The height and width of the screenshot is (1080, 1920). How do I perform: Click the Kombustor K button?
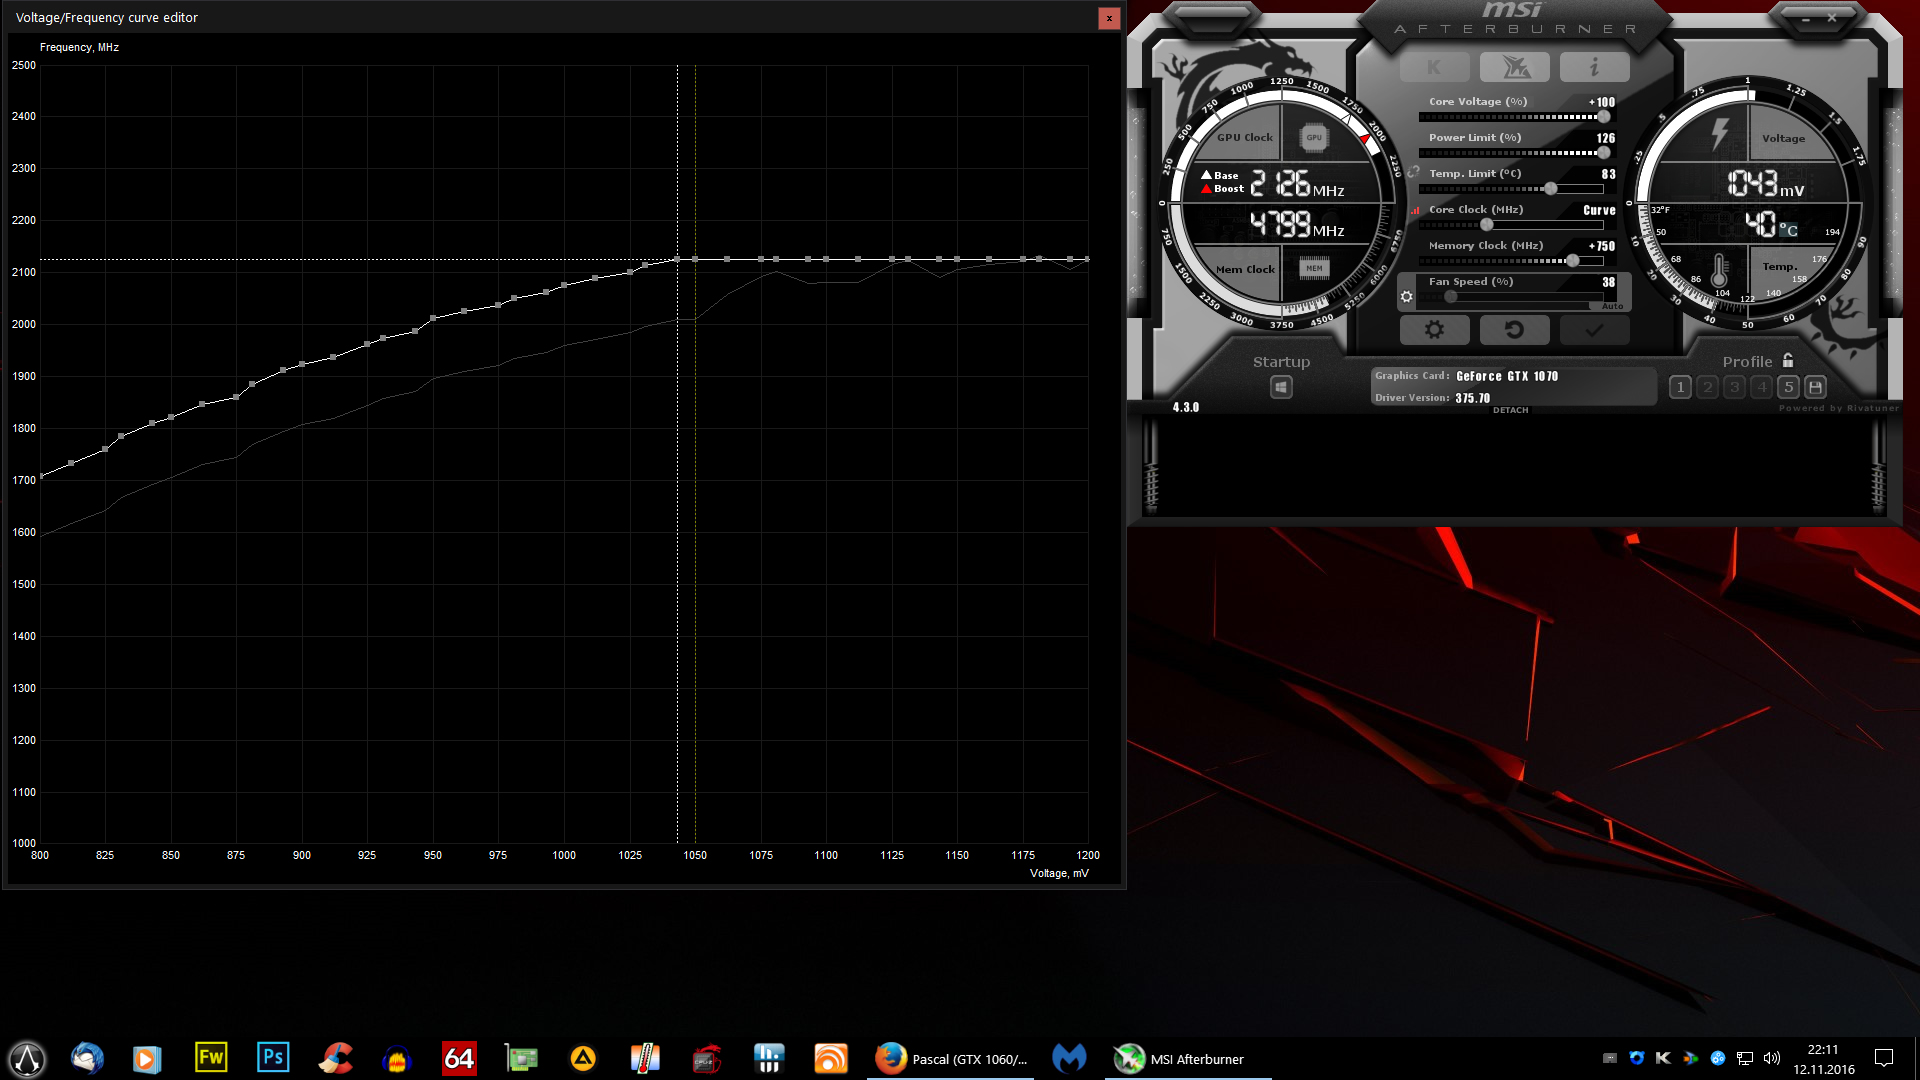pyautogui.click(x=1434, y=67)
